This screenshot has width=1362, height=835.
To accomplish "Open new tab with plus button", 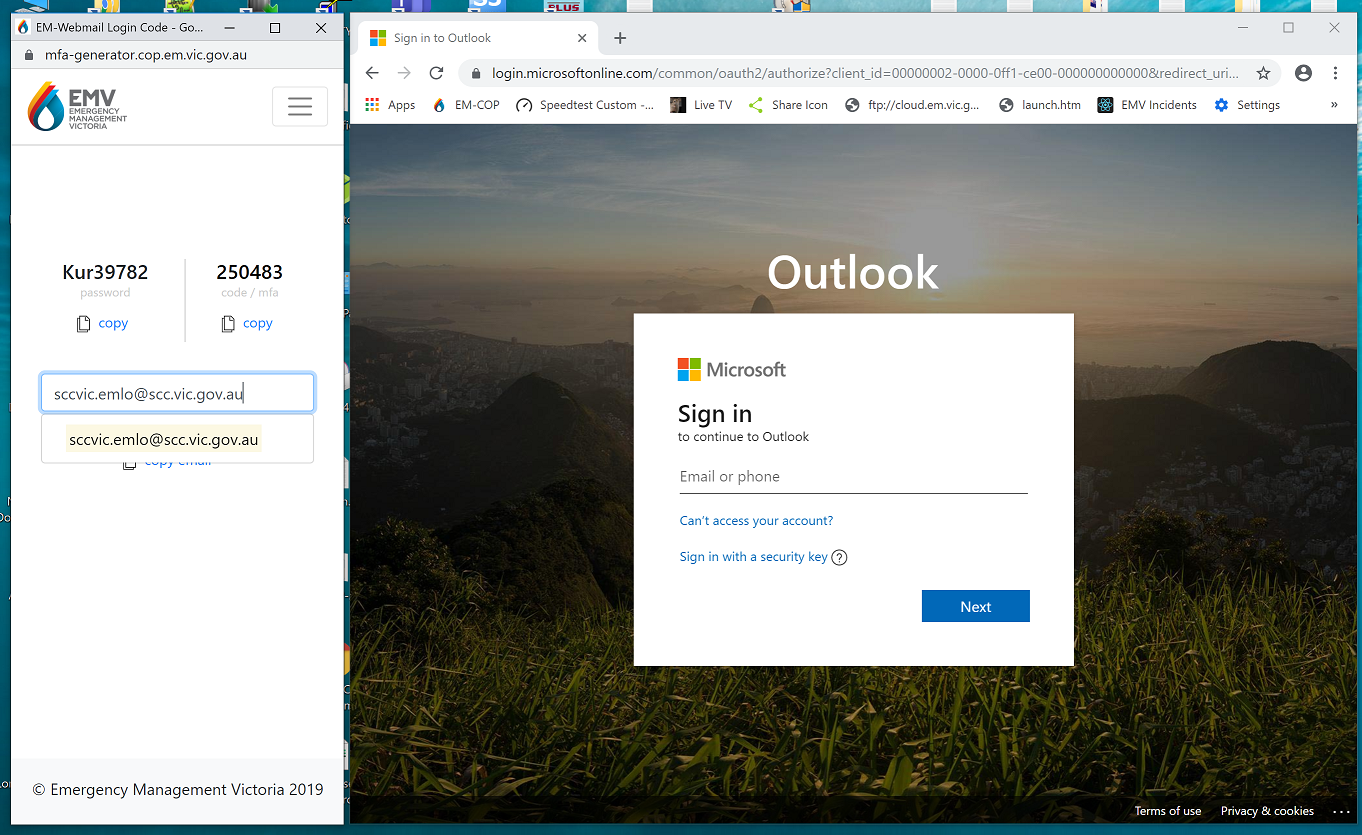I will pyautogui.click(x=620, y=38).
